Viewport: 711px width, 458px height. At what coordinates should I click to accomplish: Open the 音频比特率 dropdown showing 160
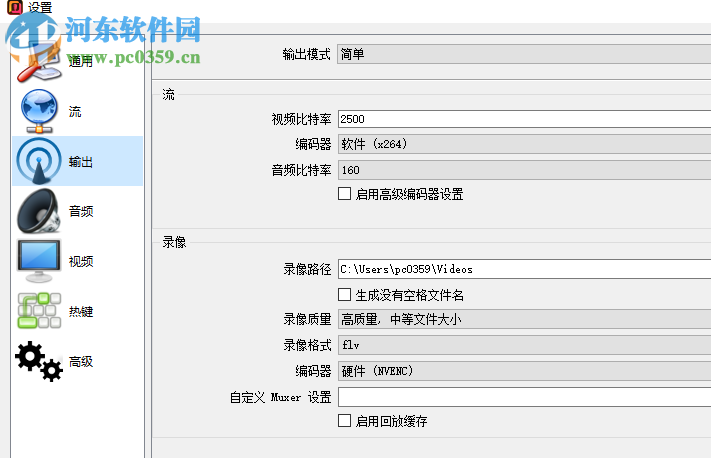[x=525, y=170]
